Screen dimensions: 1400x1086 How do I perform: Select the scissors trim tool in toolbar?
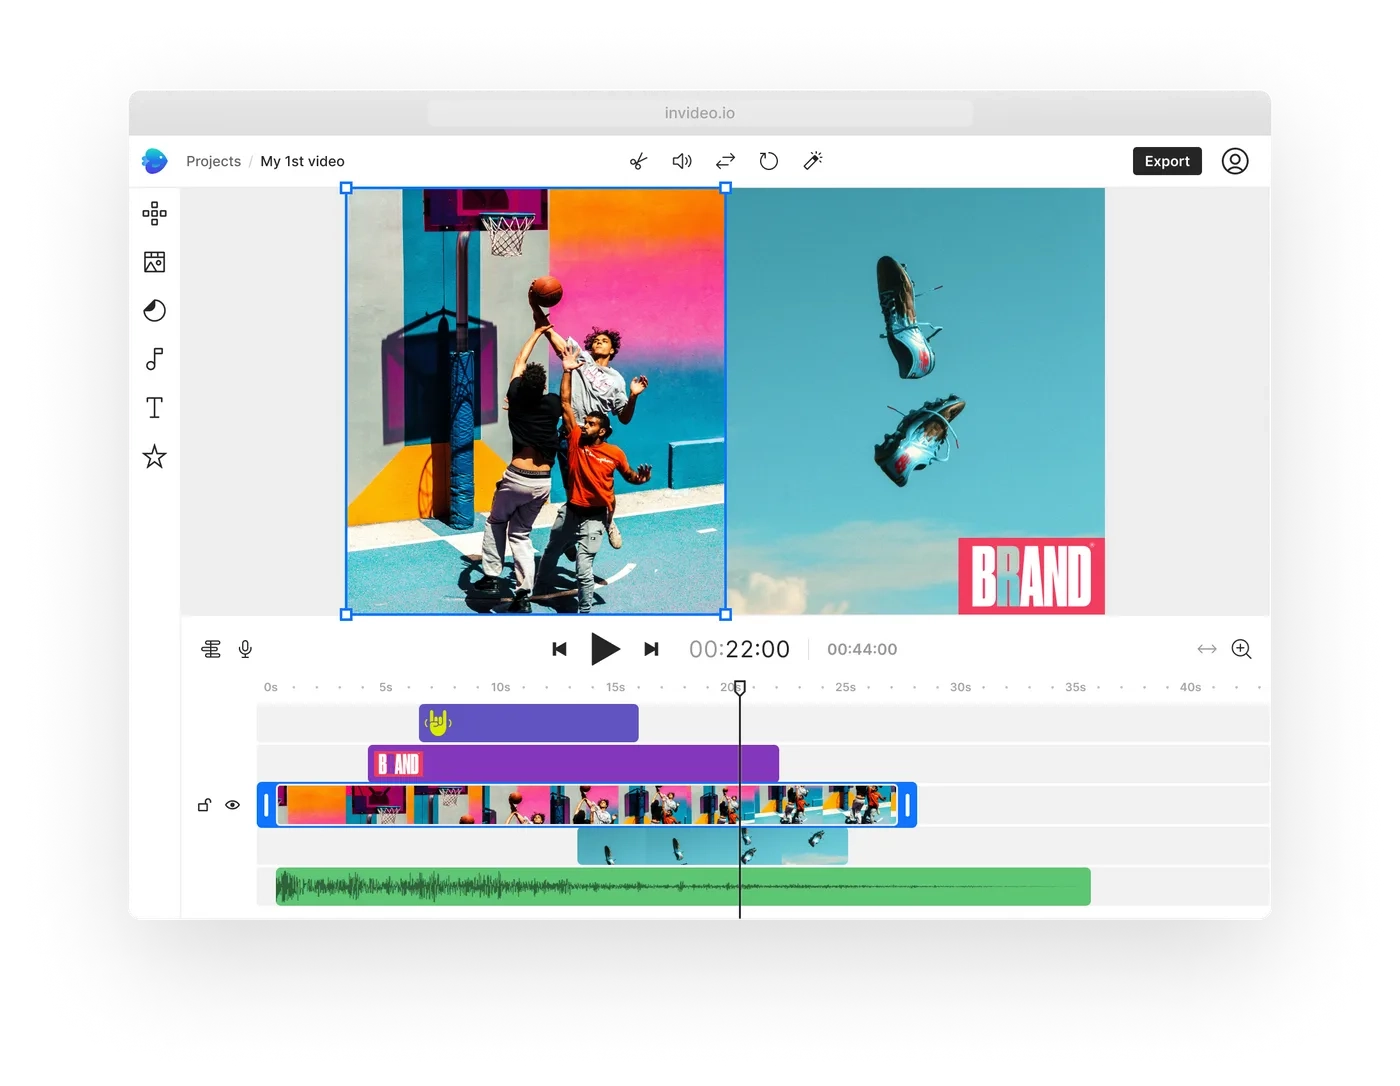tap(638, 160)
